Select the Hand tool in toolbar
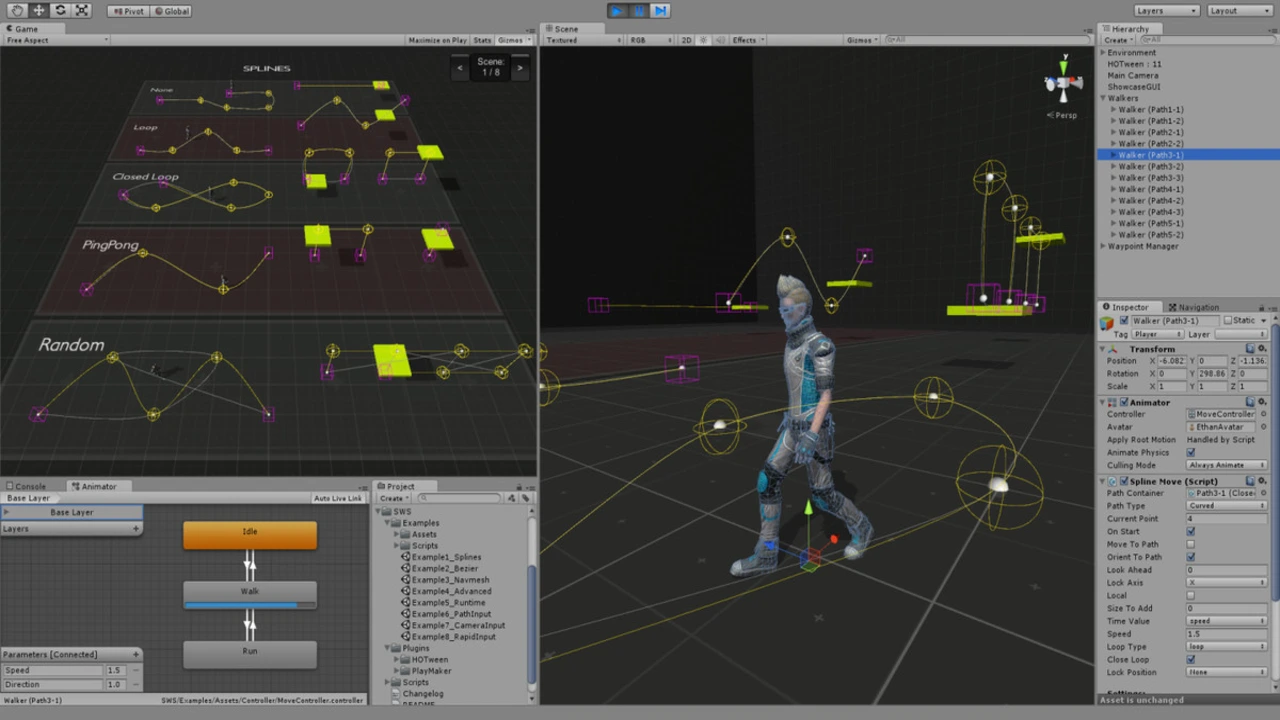The image size is (1280, 720). [17, 10]
